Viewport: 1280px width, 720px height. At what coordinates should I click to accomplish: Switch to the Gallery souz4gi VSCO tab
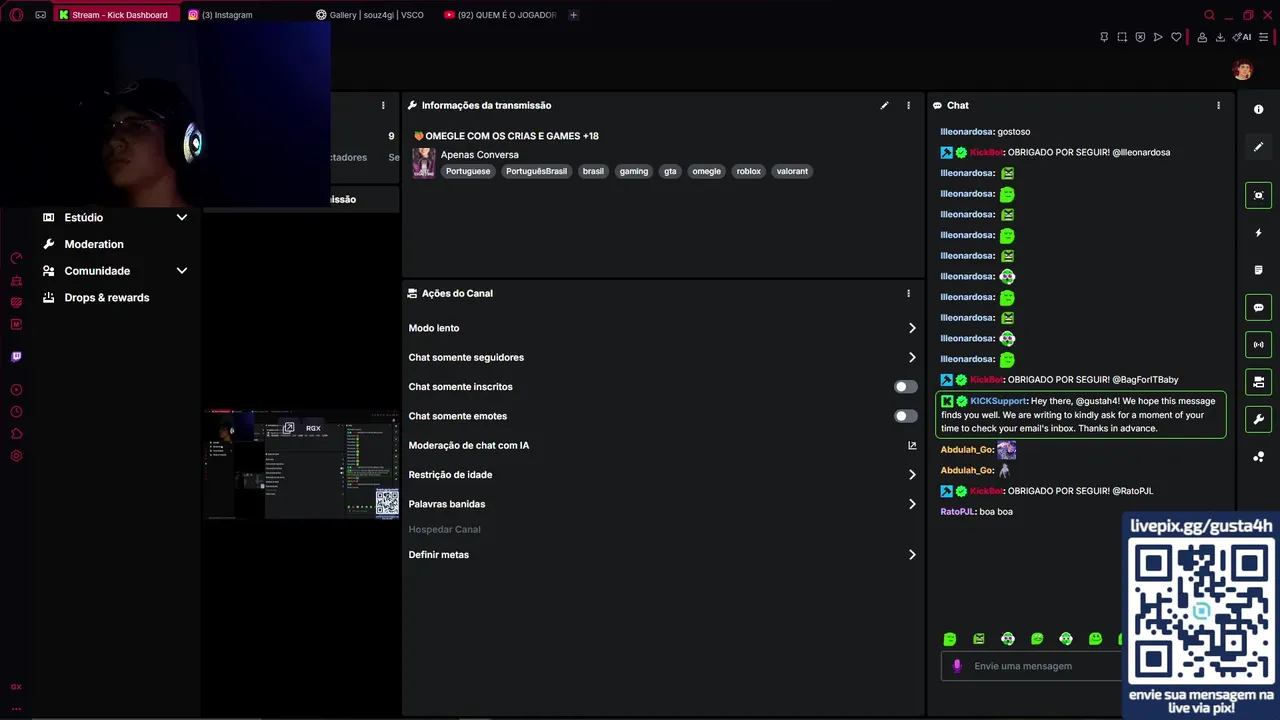pyautogui.click(x=370, y=15)
